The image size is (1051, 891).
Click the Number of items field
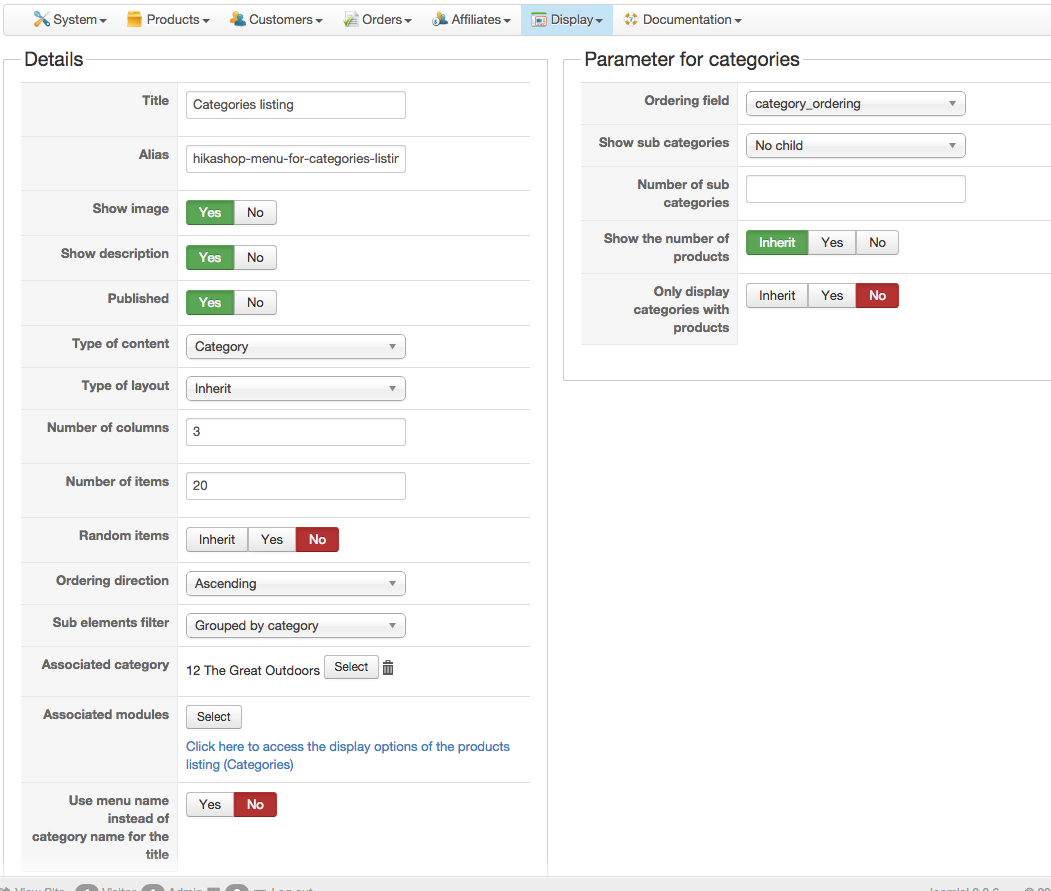click(296, 486)
